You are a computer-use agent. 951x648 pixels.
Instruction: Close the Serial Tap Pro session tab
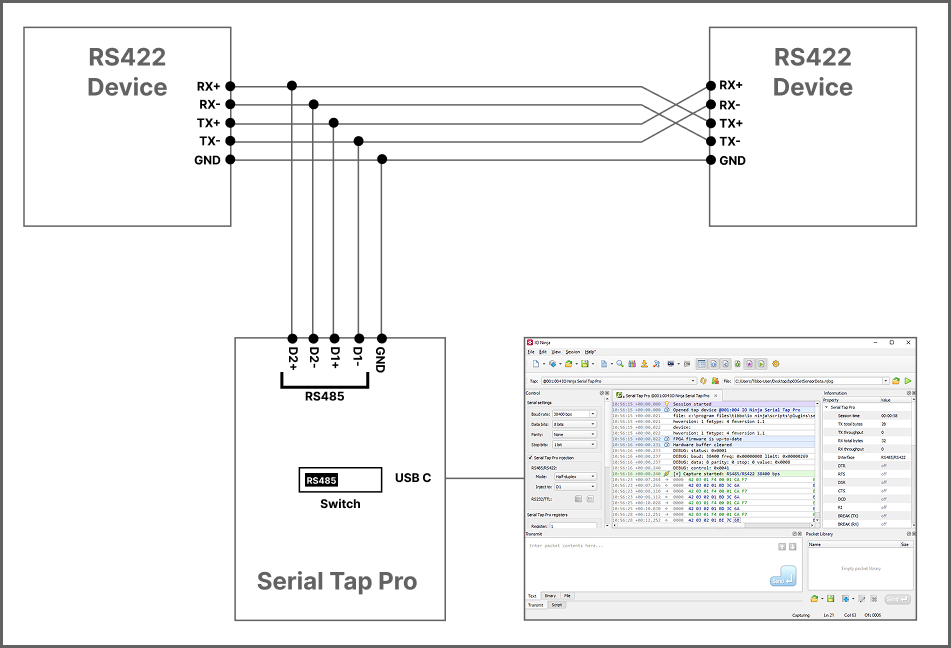[716, 395]
